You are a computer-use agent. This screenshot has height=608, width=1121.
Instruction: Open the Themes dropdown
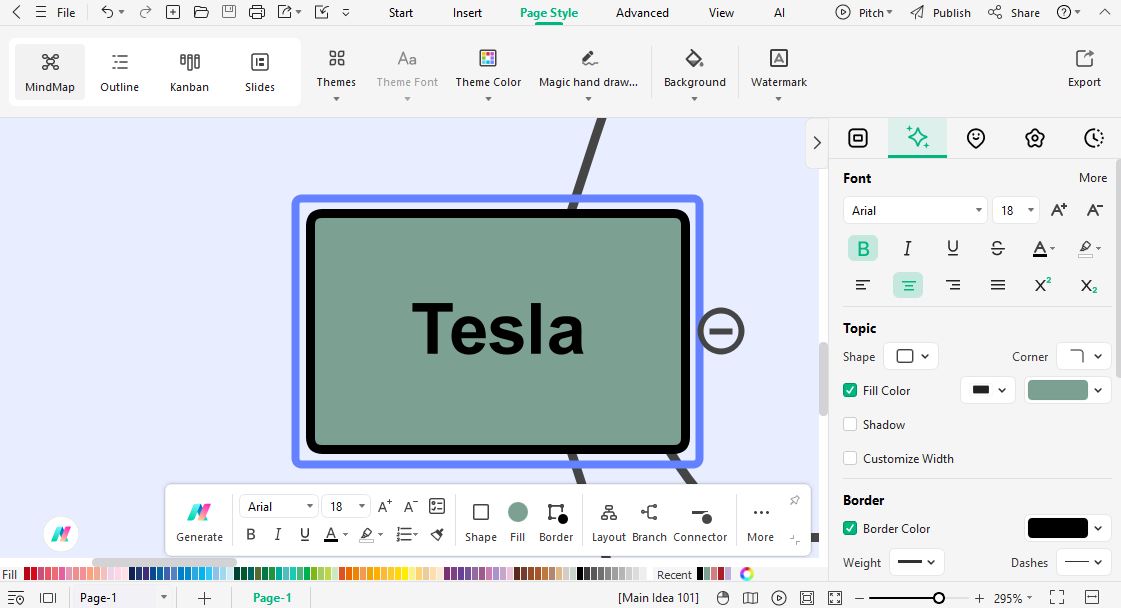pyautogui.click(x=336, y=74)
